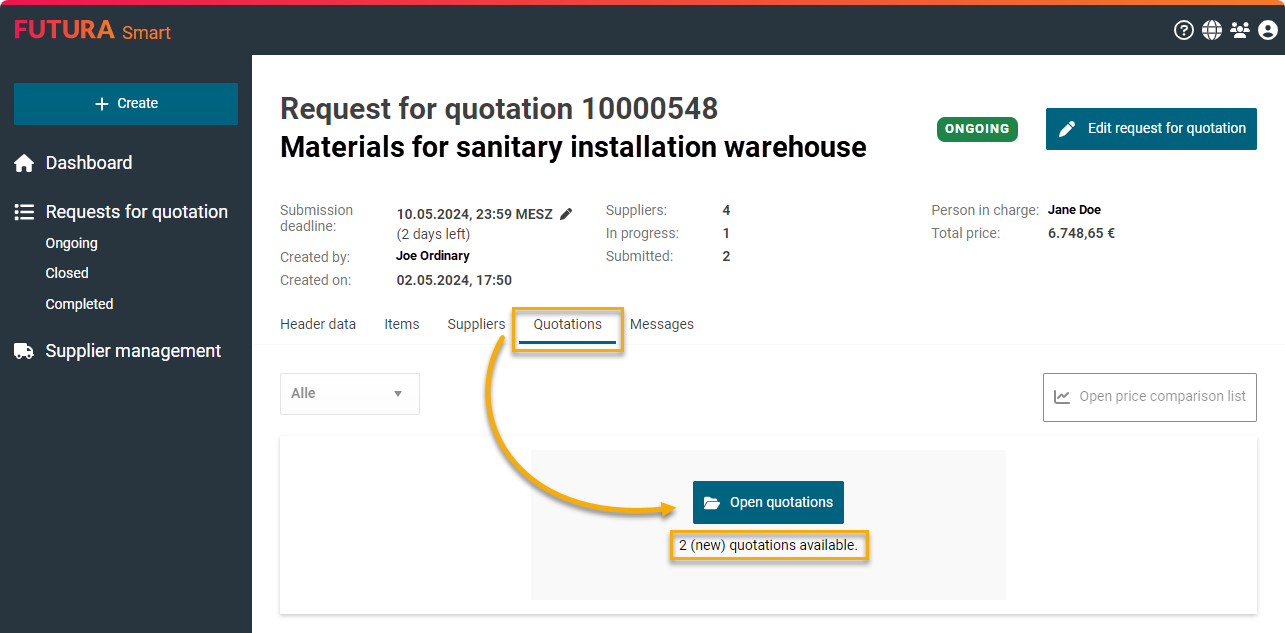
Task: Click pencil icon beside submission deadline
Action: click(566, 214)
